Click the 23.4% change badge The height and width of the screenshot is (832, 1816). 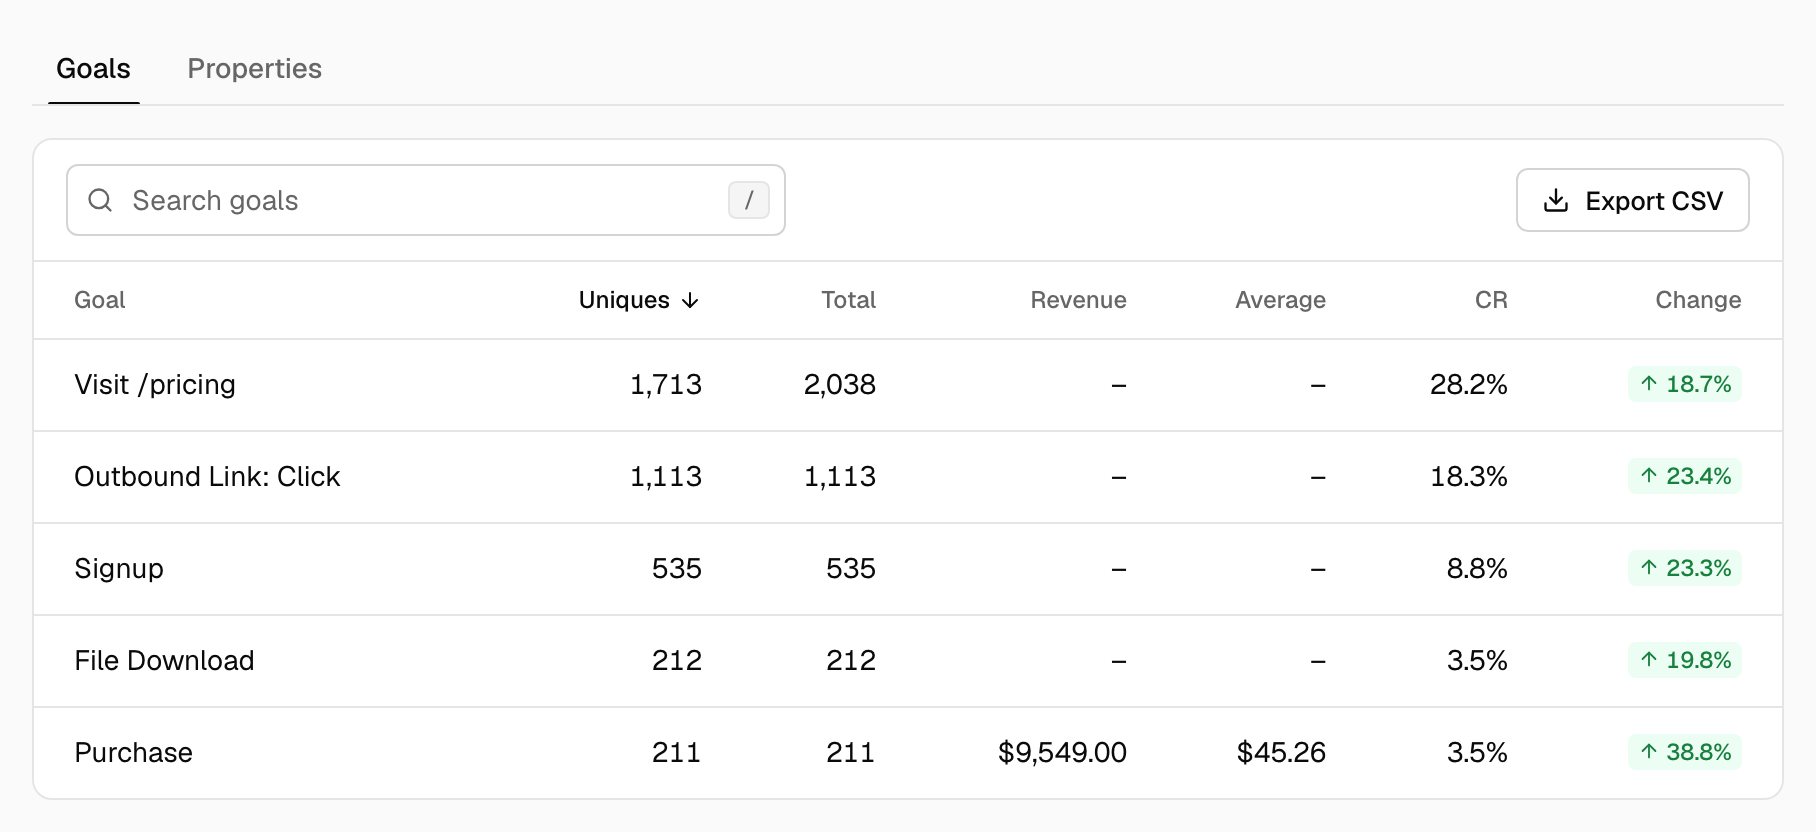(1685, 476)
